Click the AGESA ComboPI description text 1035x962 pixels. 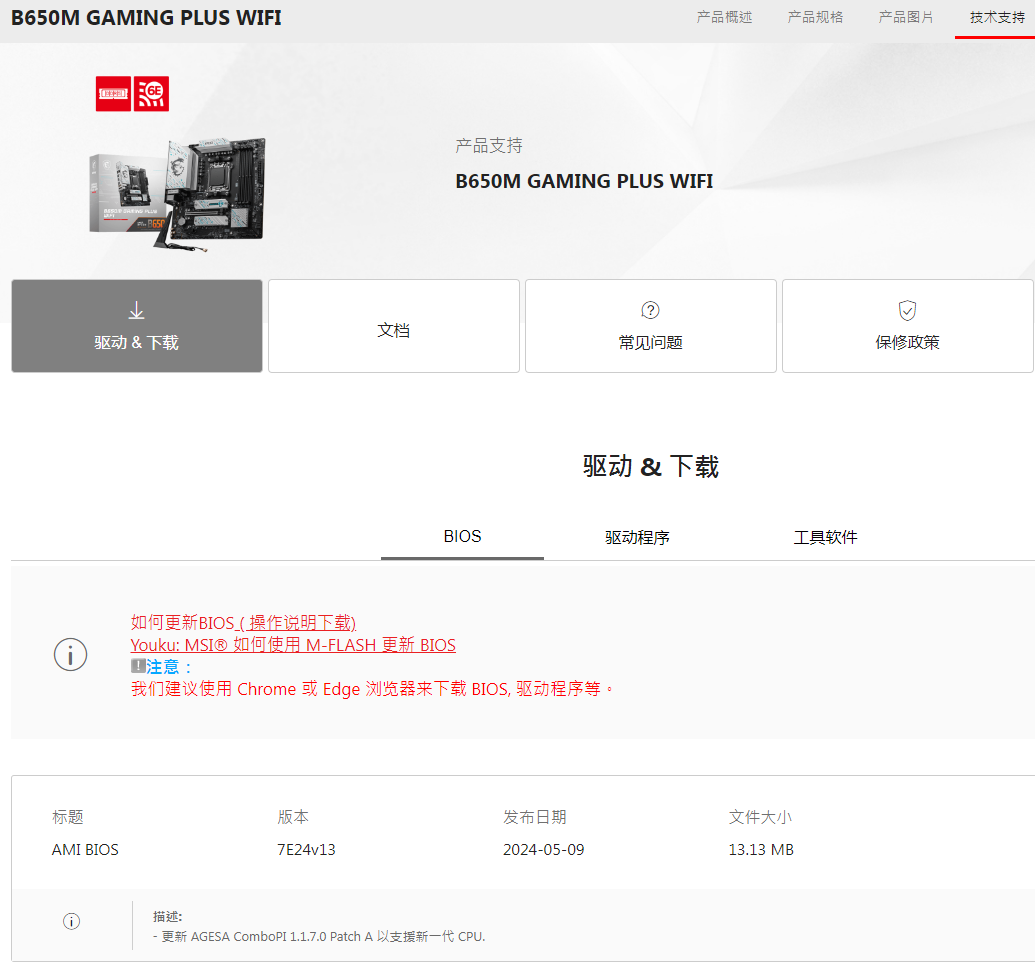tap(319, 936)
